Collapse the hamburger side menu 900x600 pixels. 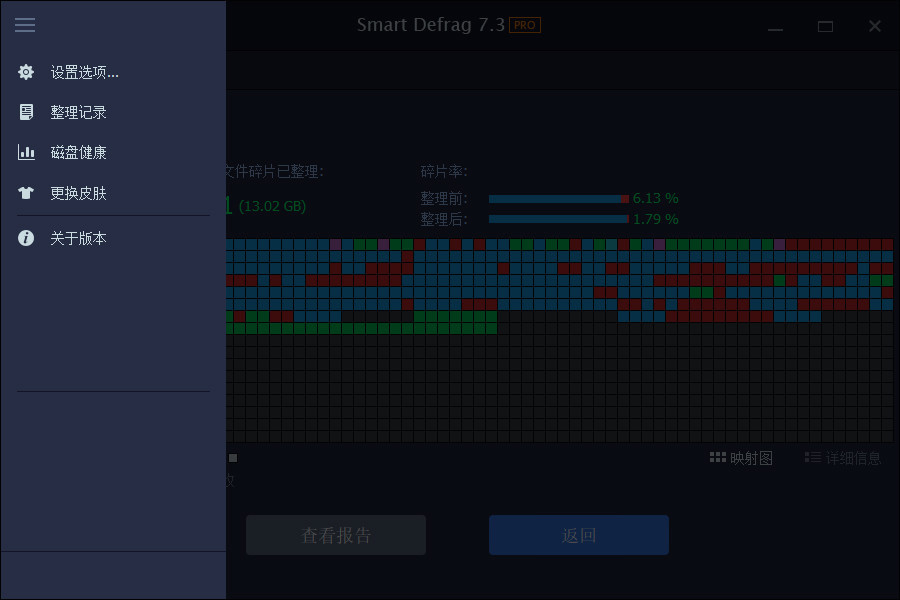(25, 25)
